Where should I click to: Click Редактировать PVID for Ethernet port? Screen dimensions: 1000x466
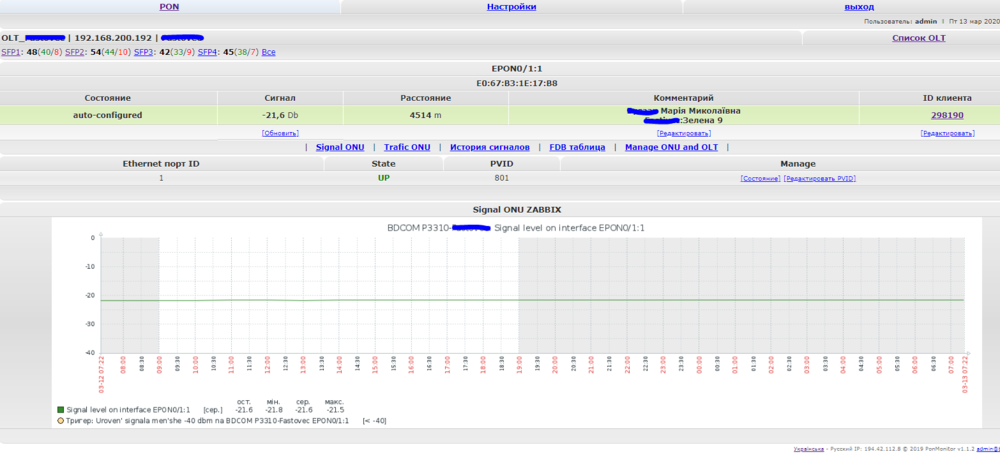(820, 178)
